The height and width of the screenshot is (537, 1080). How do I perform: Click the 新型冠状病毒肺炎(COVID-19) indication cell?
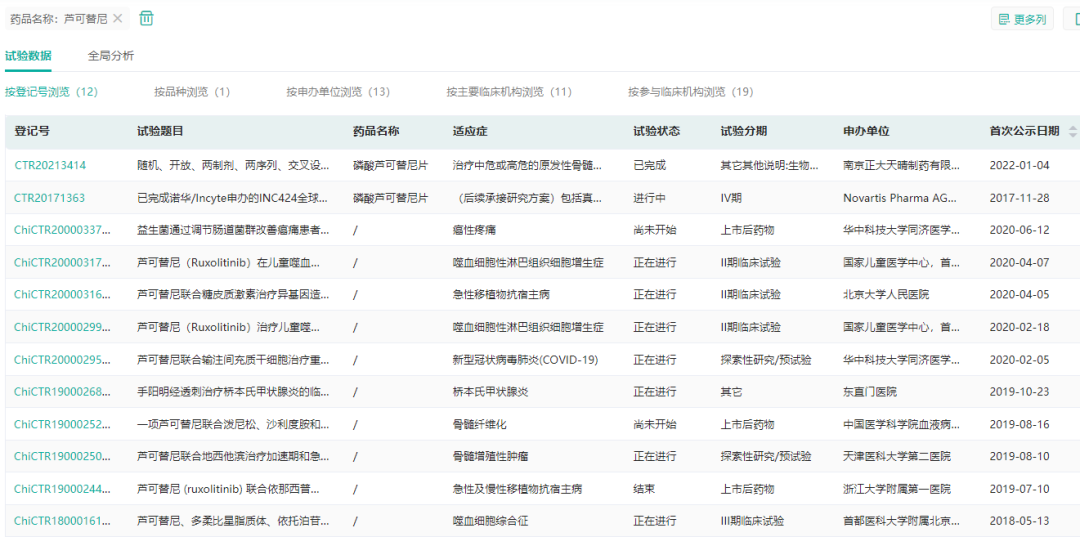click(525, 360)
